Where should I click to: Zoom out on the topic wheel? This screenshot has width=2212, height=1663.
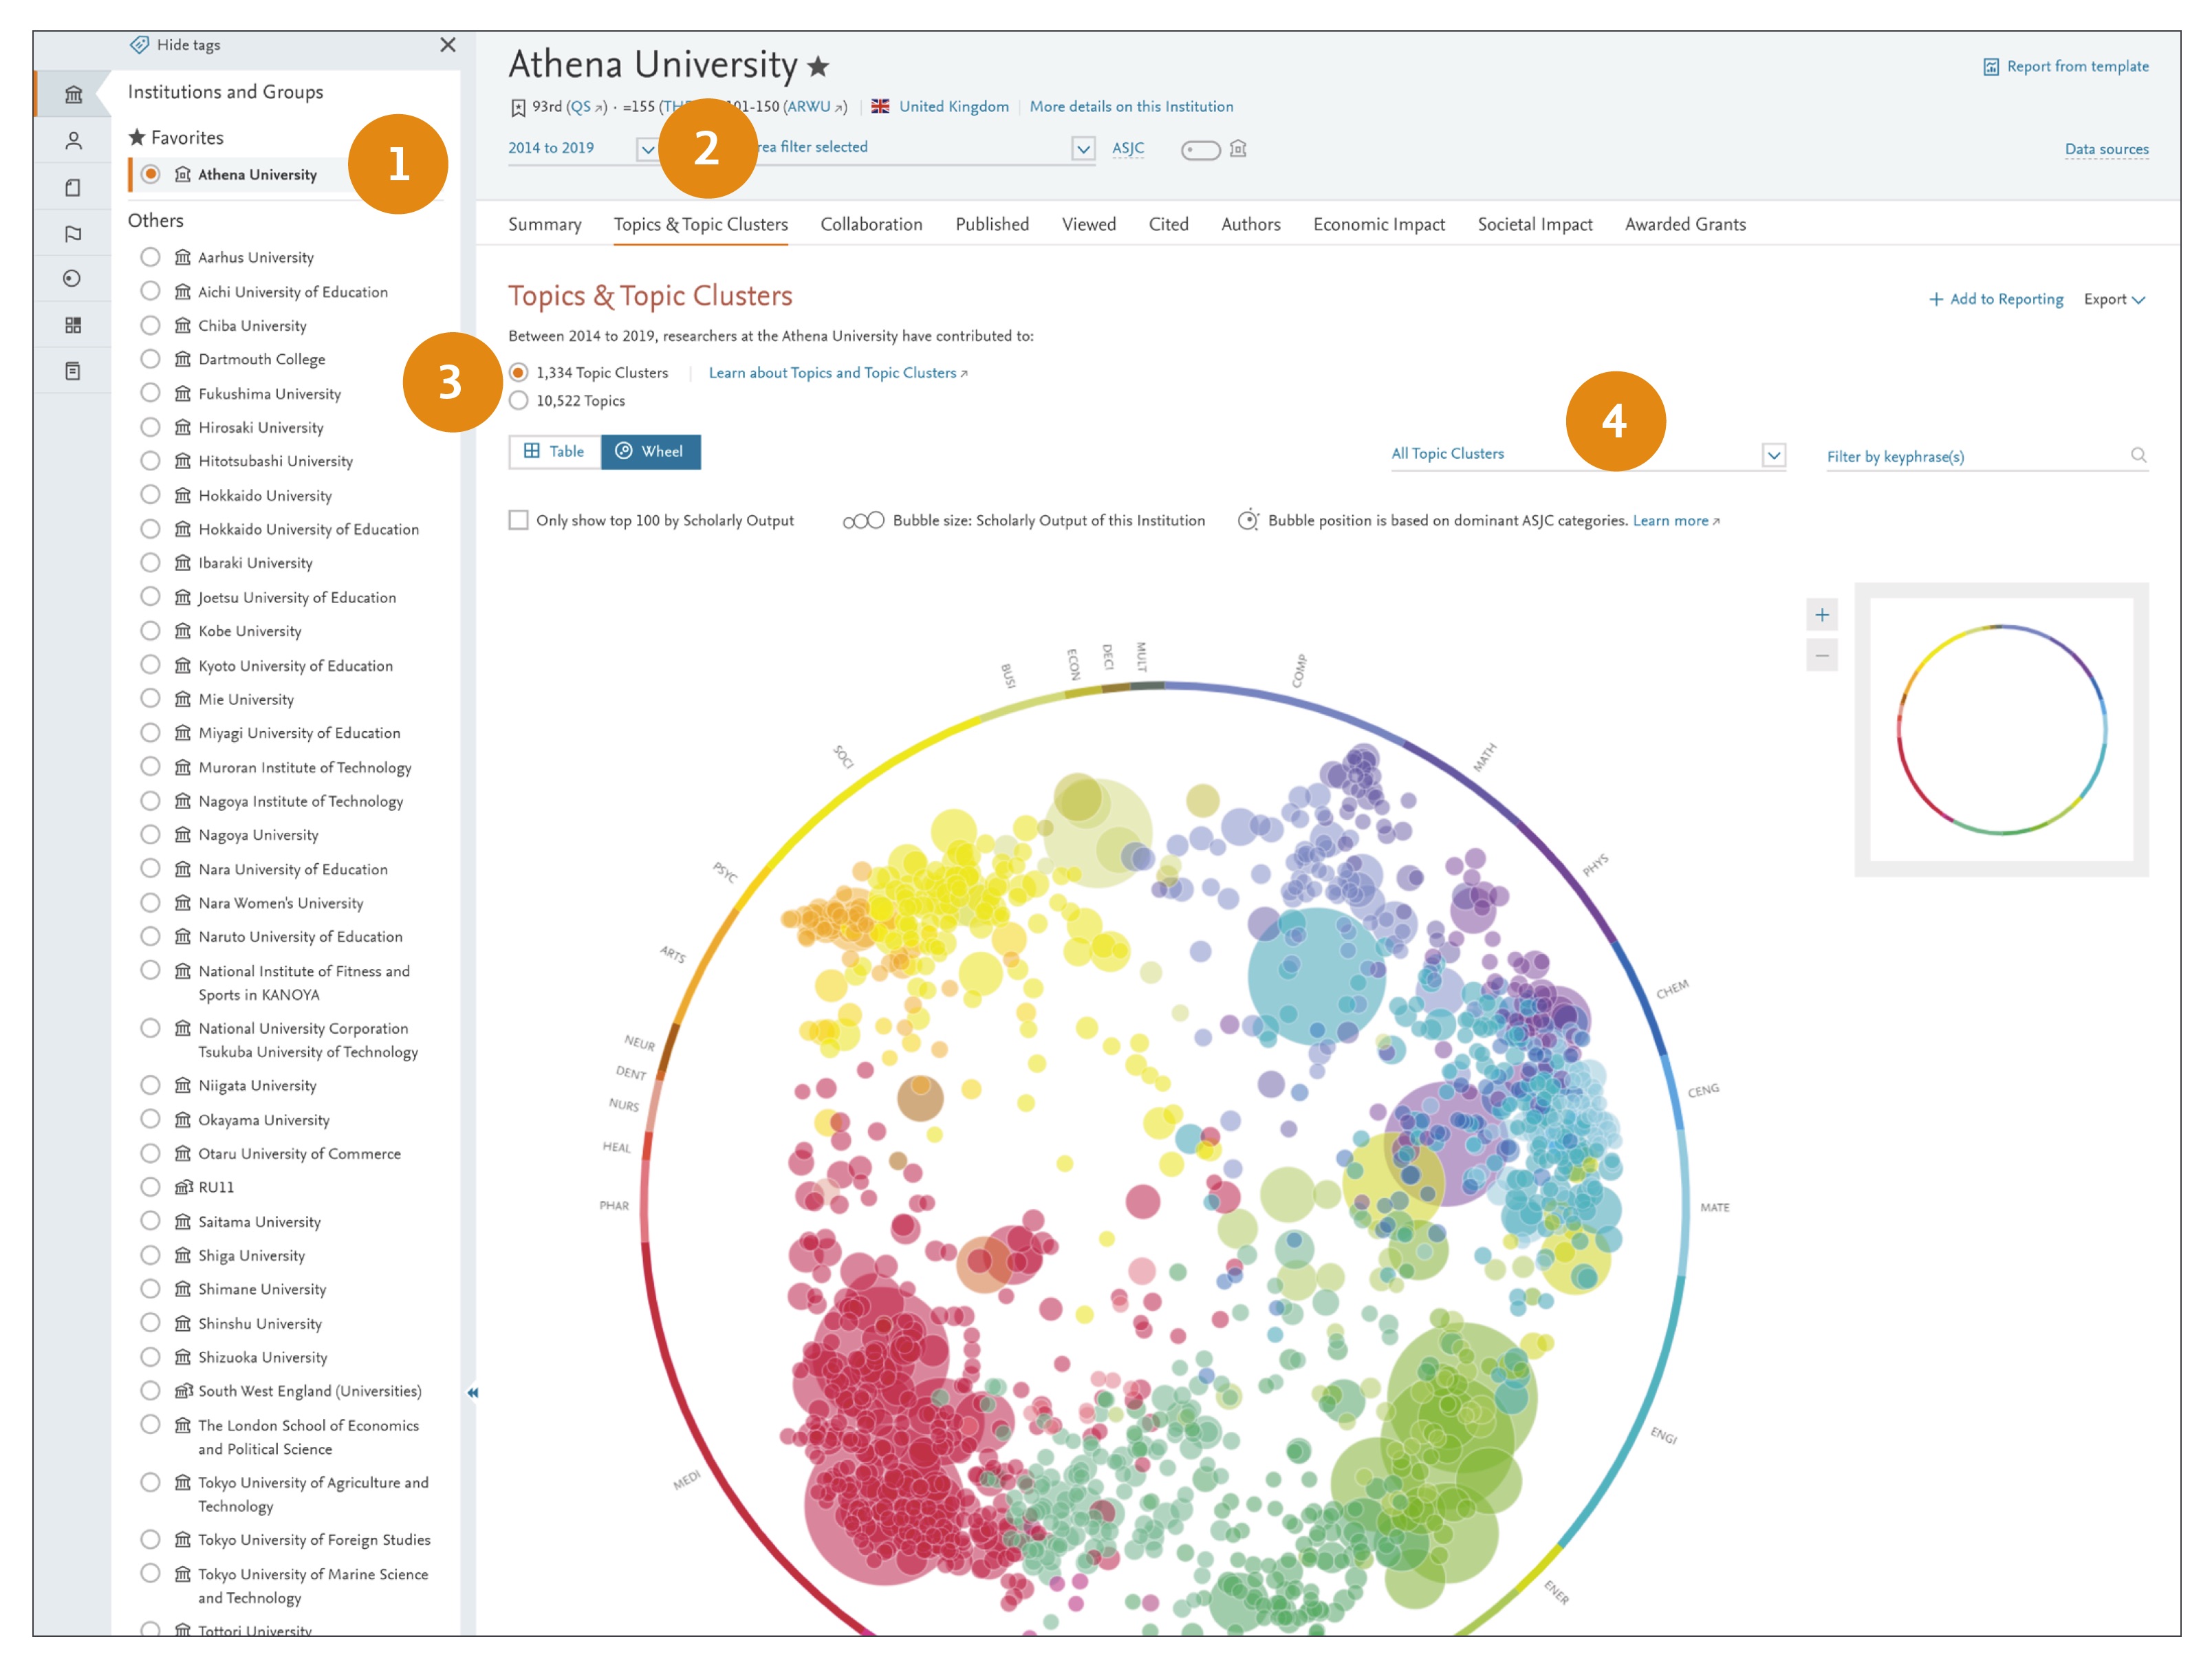[1822, 656]
